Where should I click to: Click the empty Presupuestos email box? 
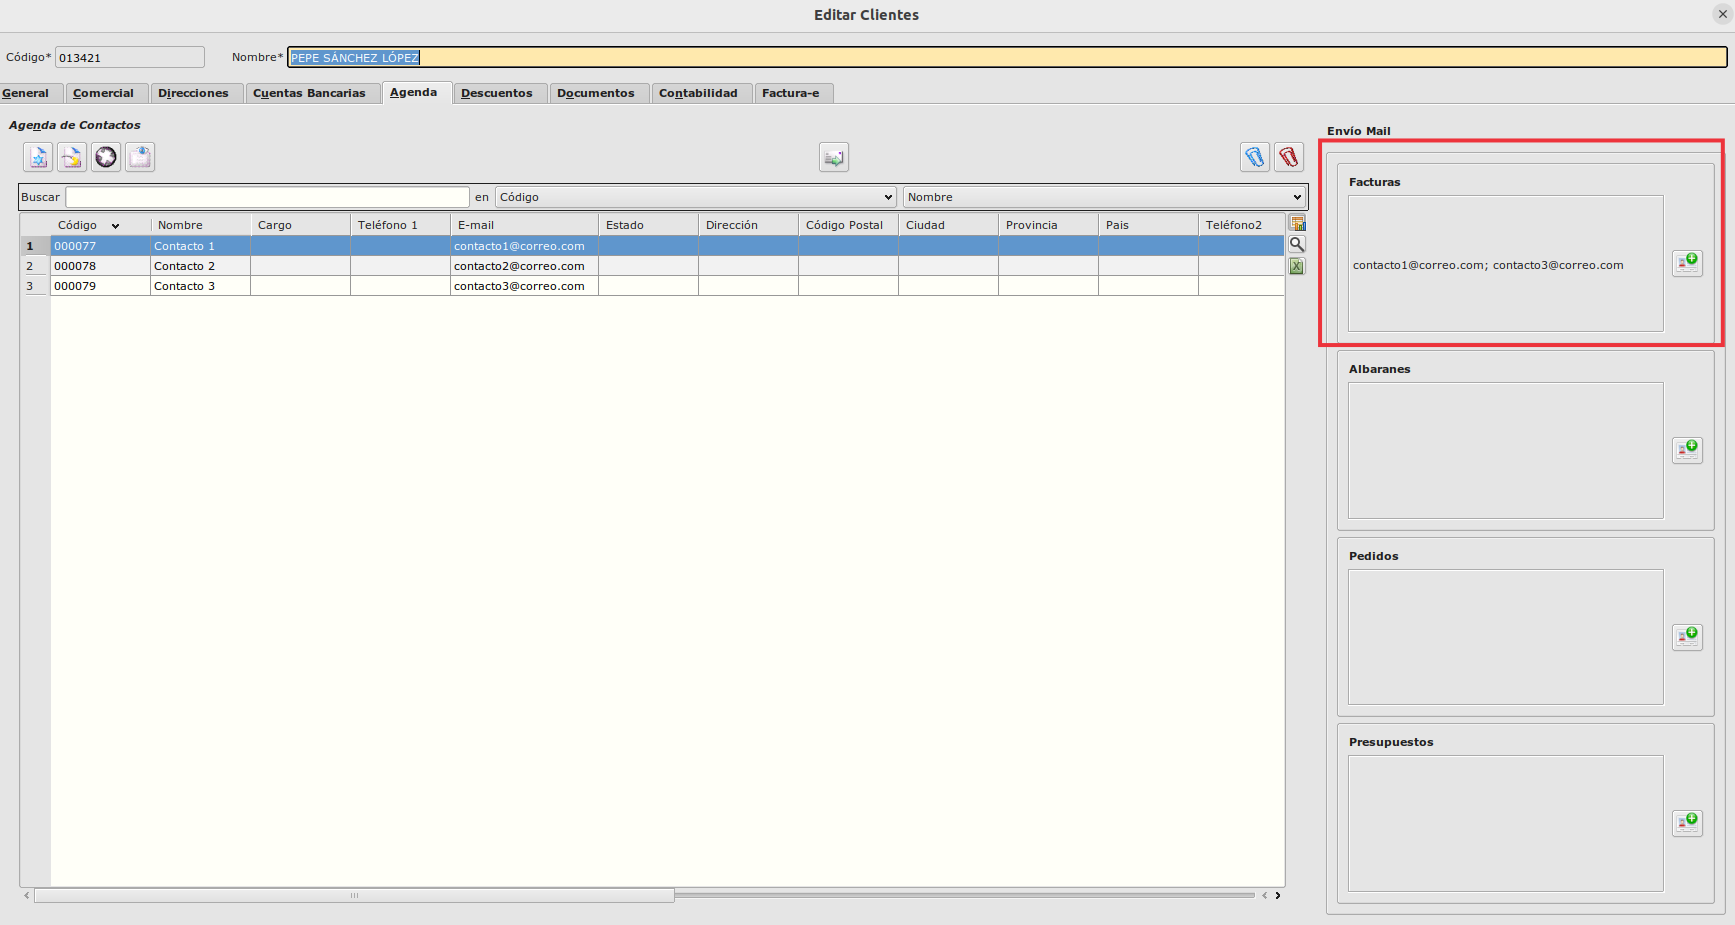1505,823
